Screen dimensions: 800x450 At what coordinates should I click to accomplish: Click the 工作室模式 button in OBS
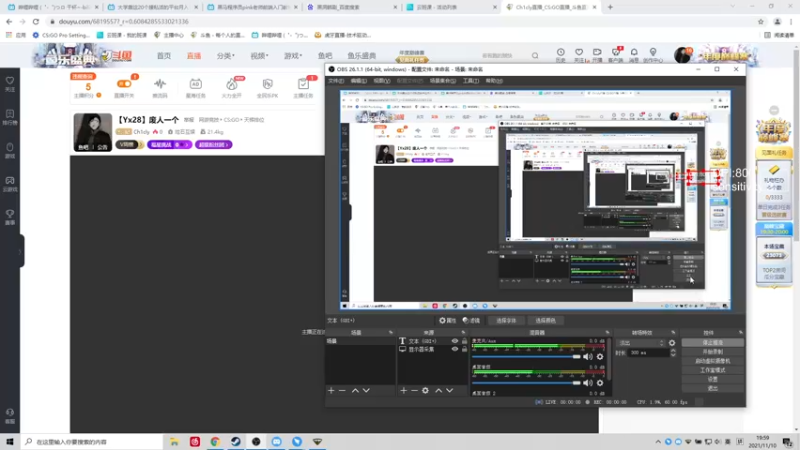click(712, 370)
